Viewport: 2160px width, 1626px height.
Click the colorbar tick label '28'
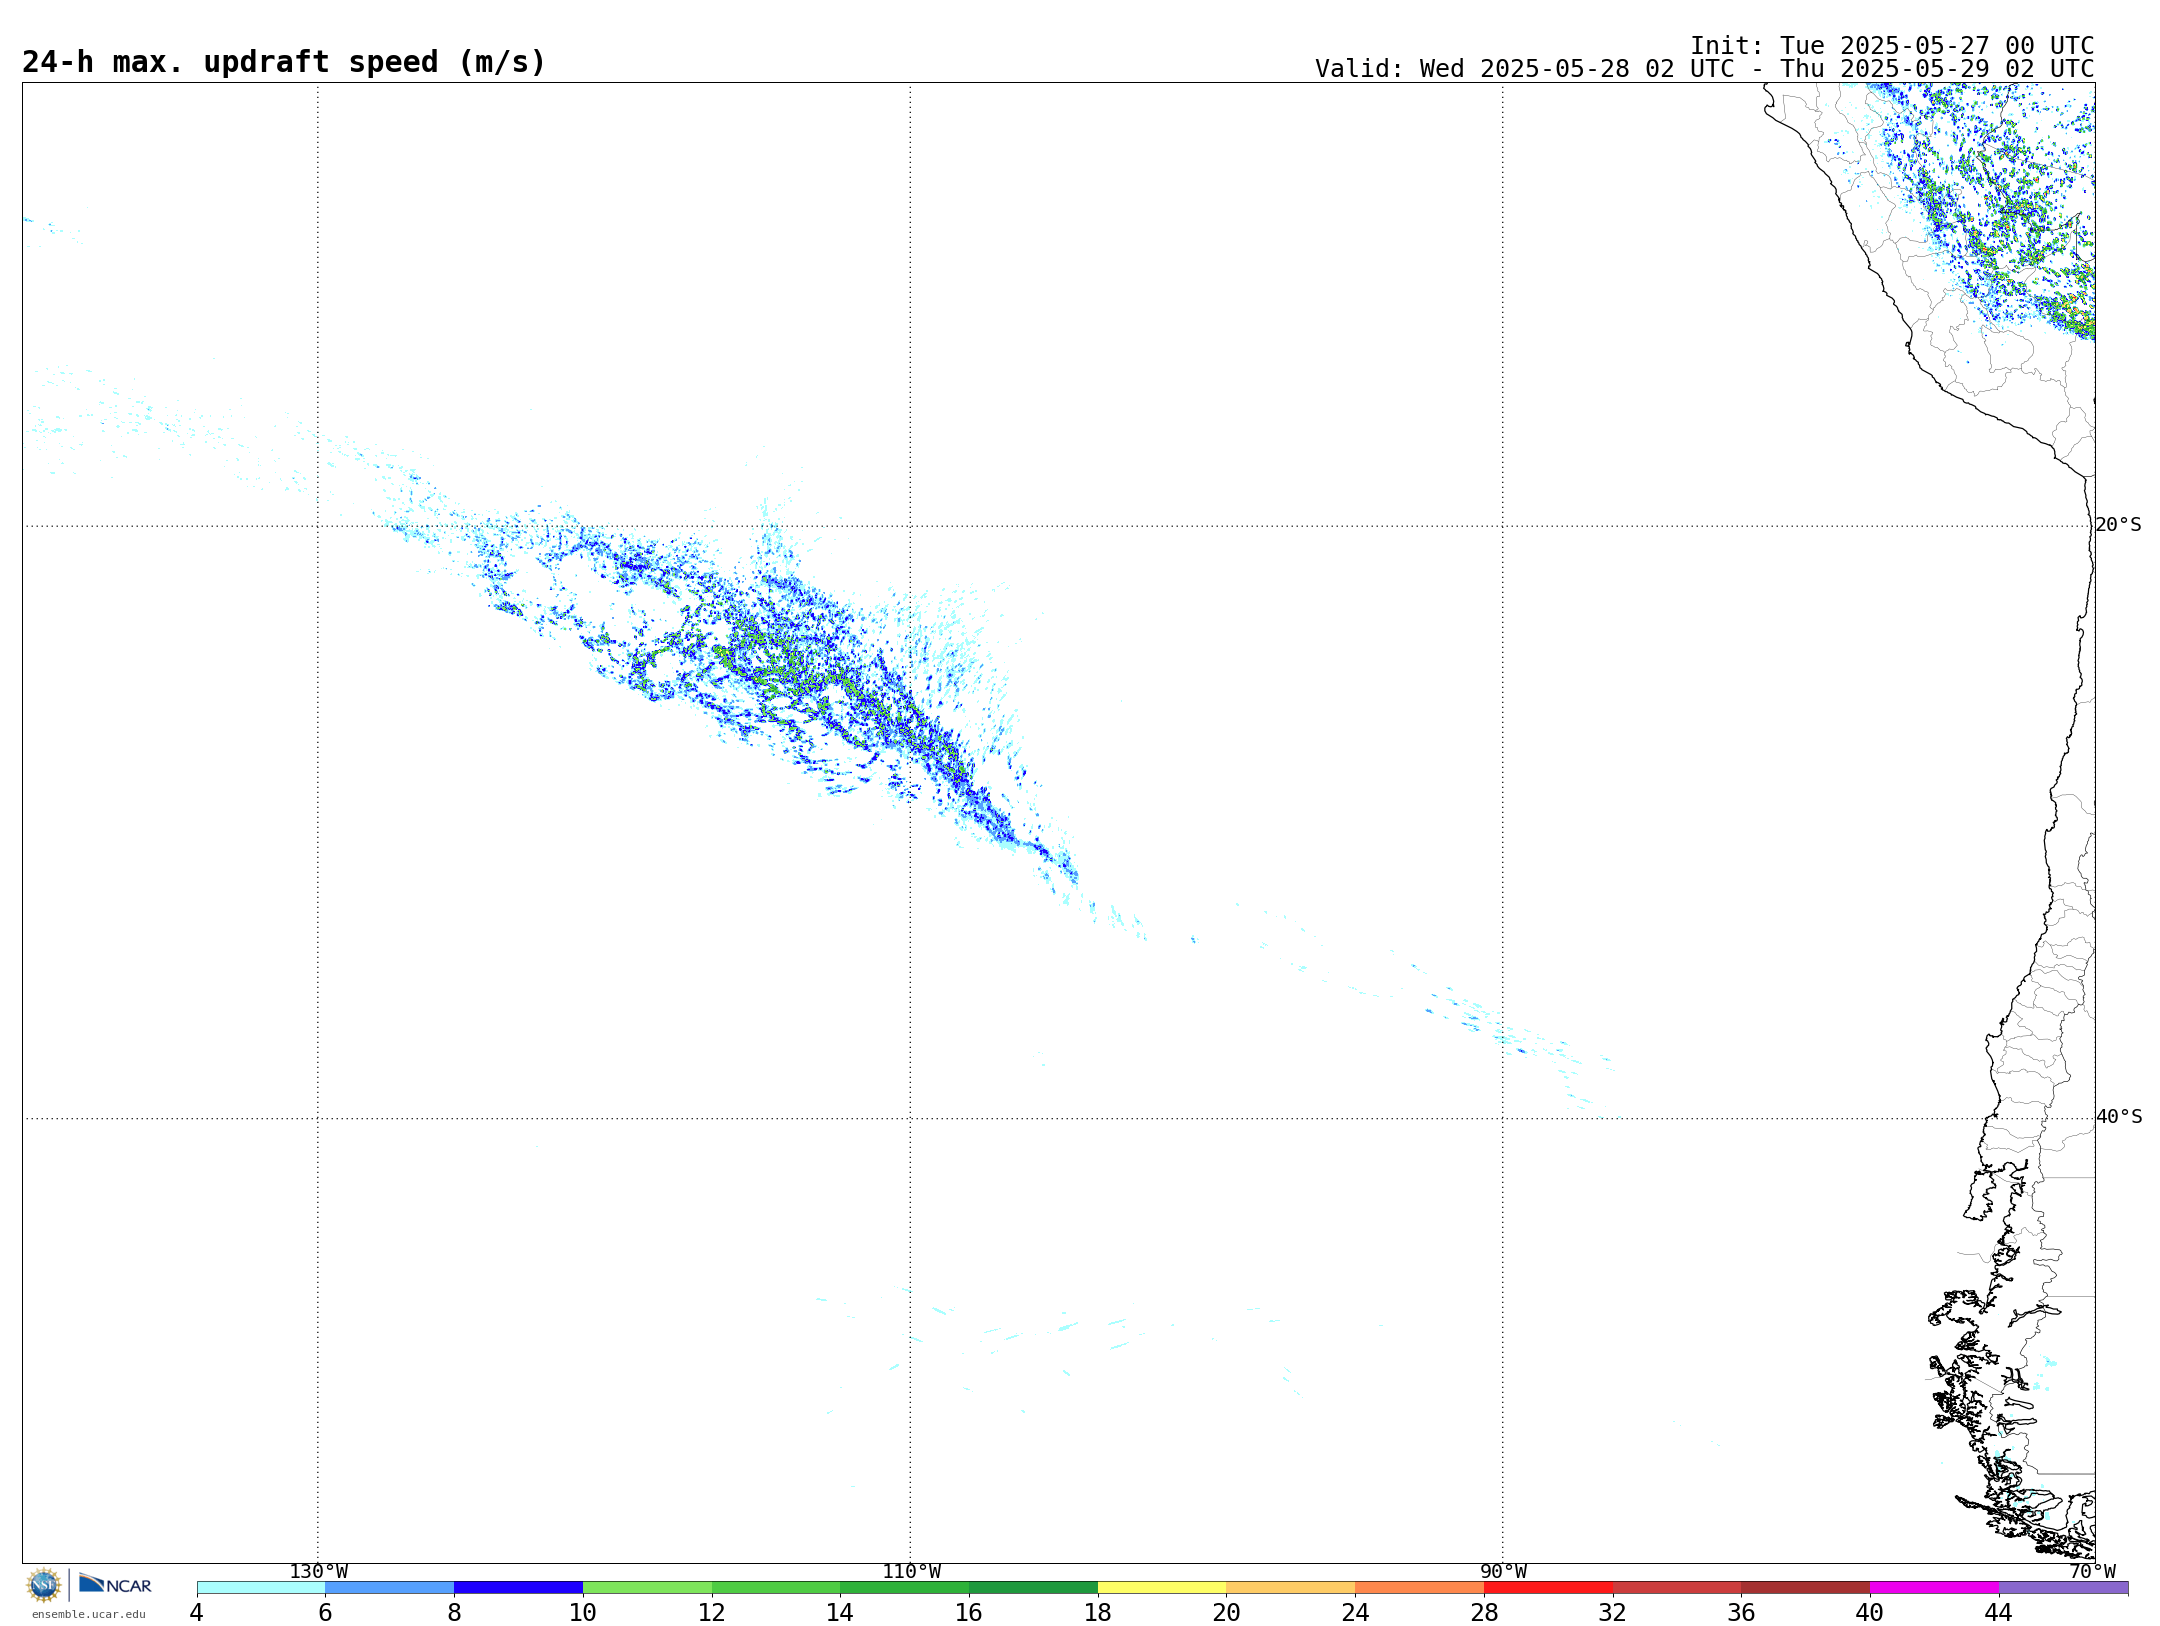click(1484, 1613)
